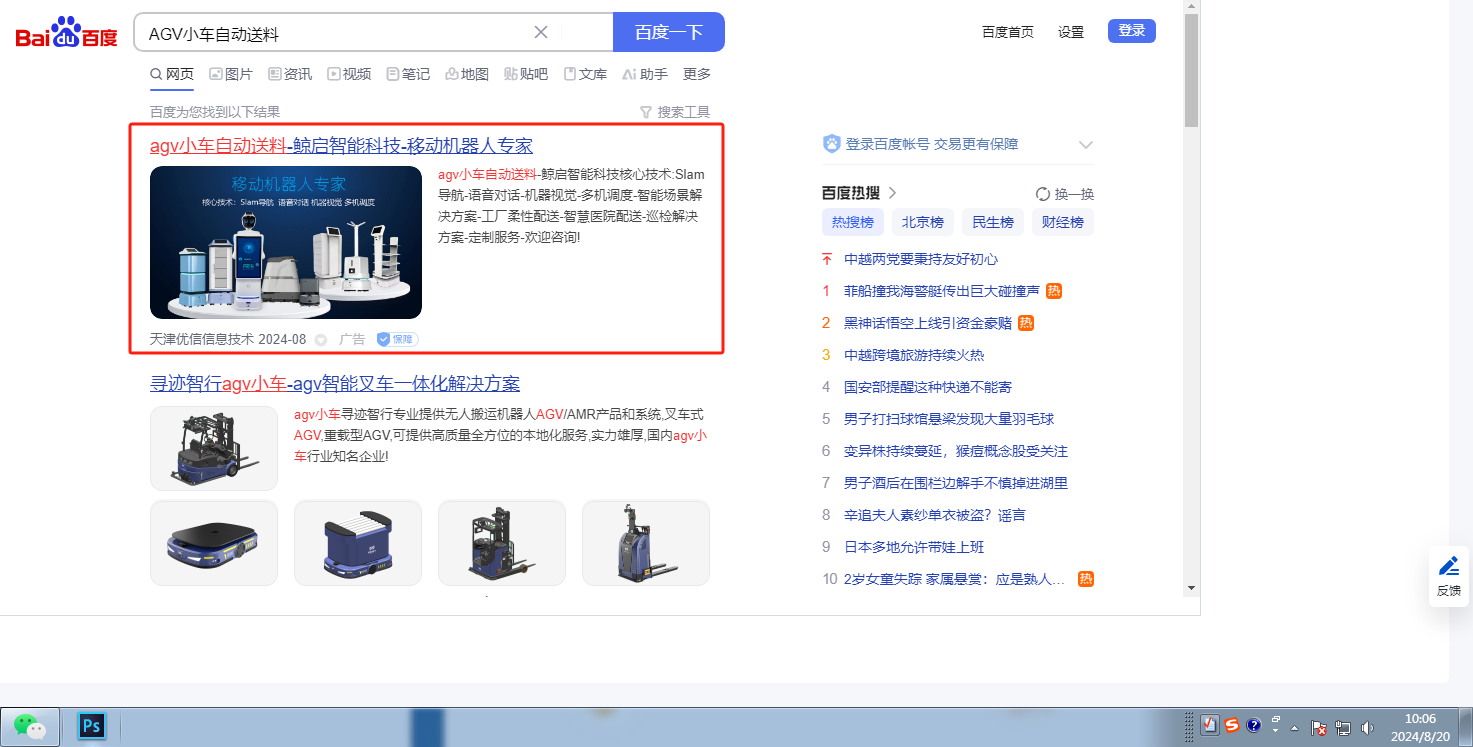The image size is (1473, 747).
Task: Click the page vertical scrollbar thumb
Action: coord(1191,70)
